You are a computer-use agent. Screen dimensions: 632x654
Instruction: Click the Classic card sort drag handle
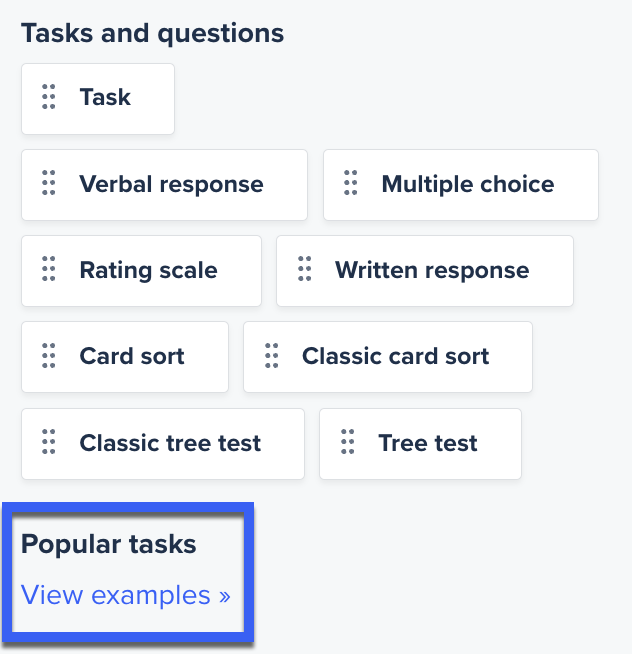pos(272,356)
